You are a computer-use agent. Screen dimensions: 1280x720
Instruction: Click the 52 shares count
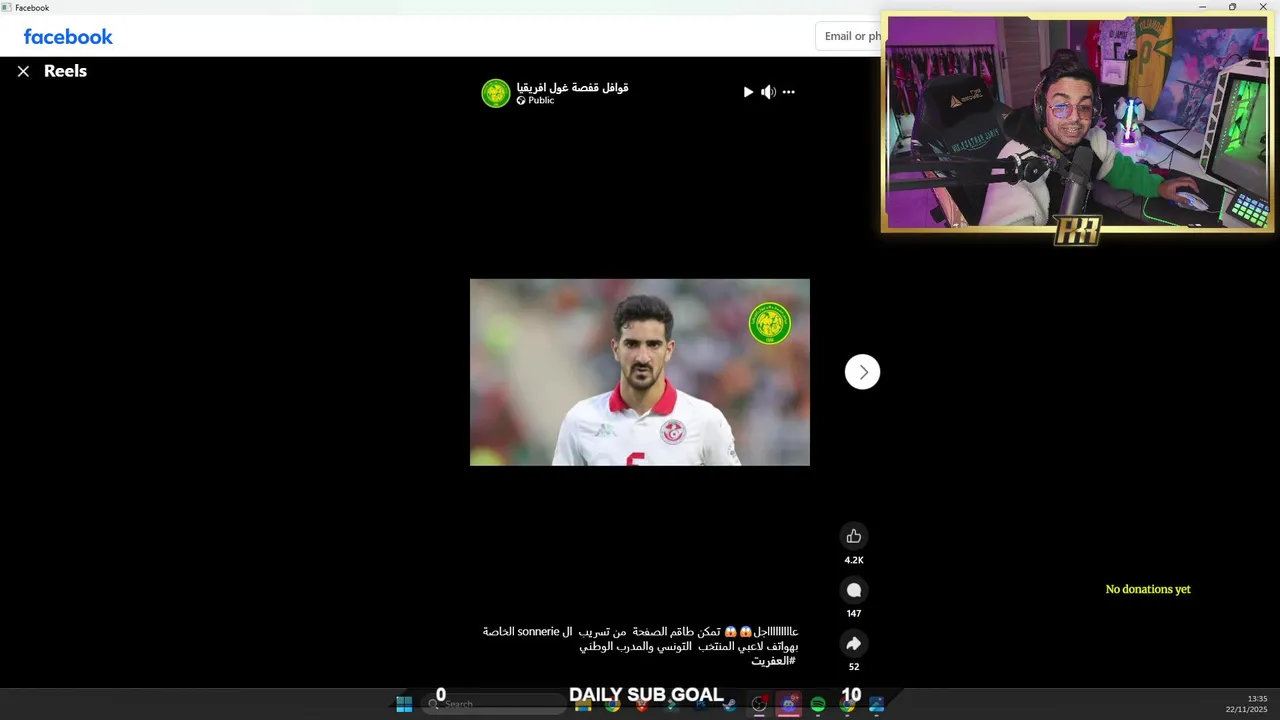854,667
